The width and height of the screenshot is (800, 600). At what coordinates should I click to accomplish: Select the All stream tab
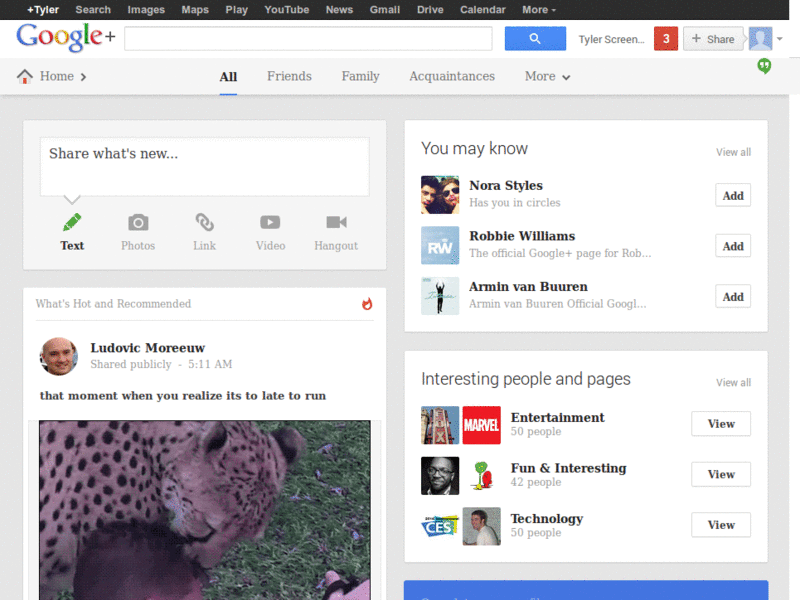click(228, 77)
